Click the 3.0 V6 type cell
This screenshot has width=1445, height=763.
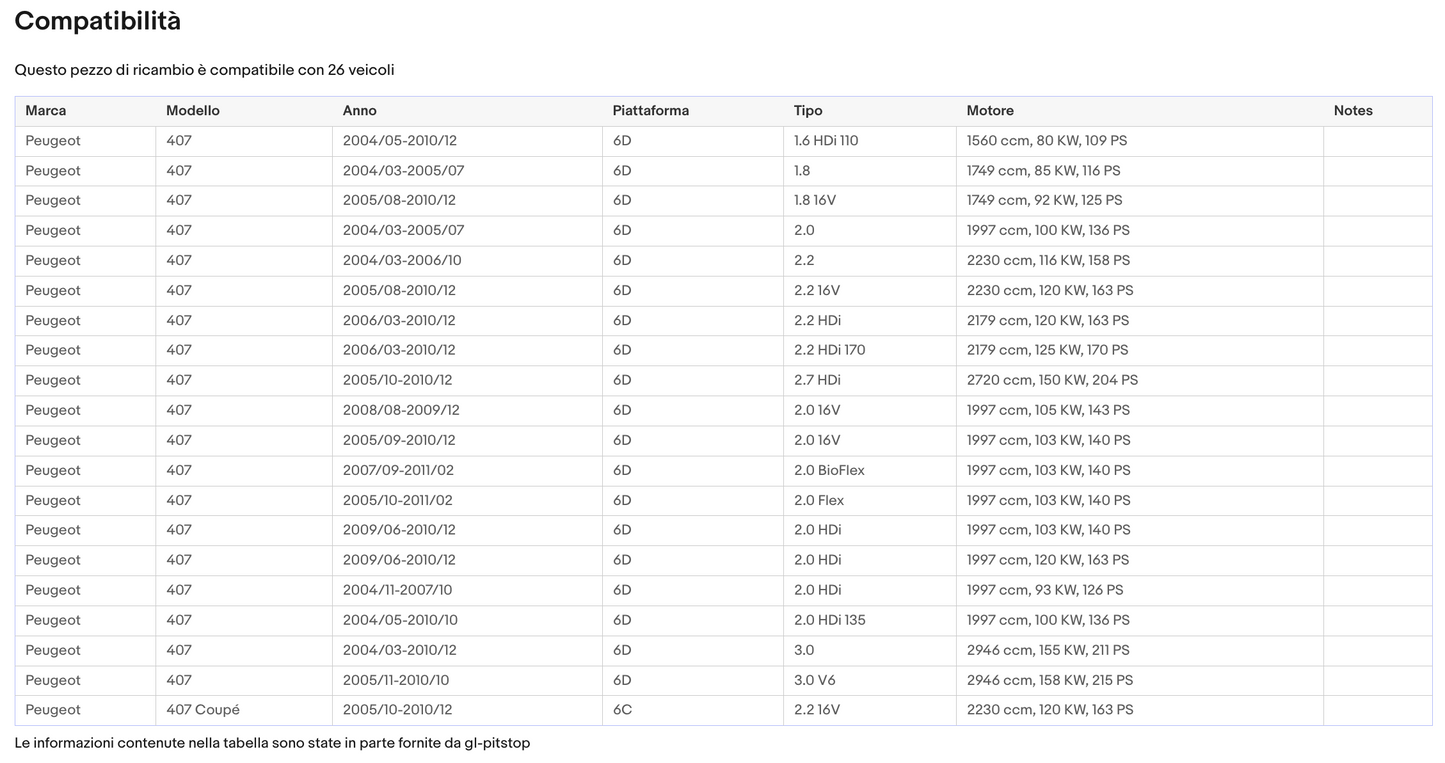click(814, 680)
